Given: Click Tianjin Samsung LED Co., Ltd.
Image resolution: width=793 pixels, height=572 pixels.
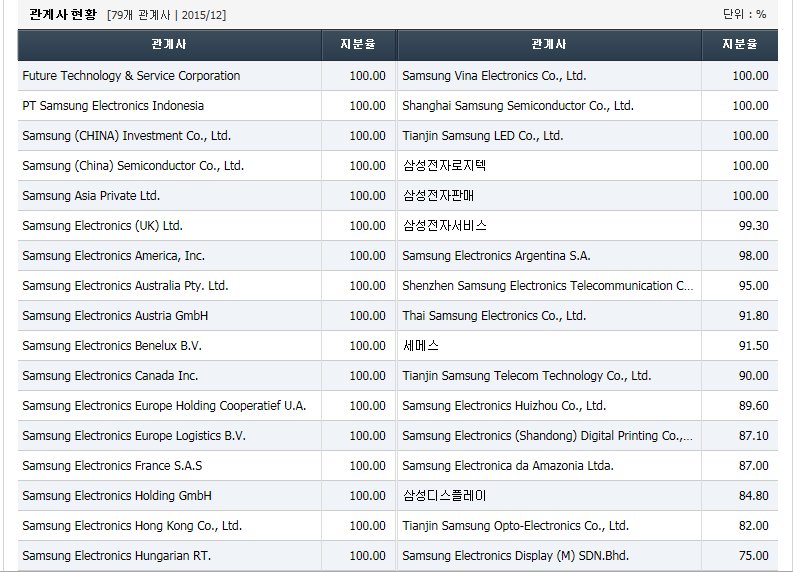Looking at the screenshot, I should pyautogui.click(x=482, y=136).
